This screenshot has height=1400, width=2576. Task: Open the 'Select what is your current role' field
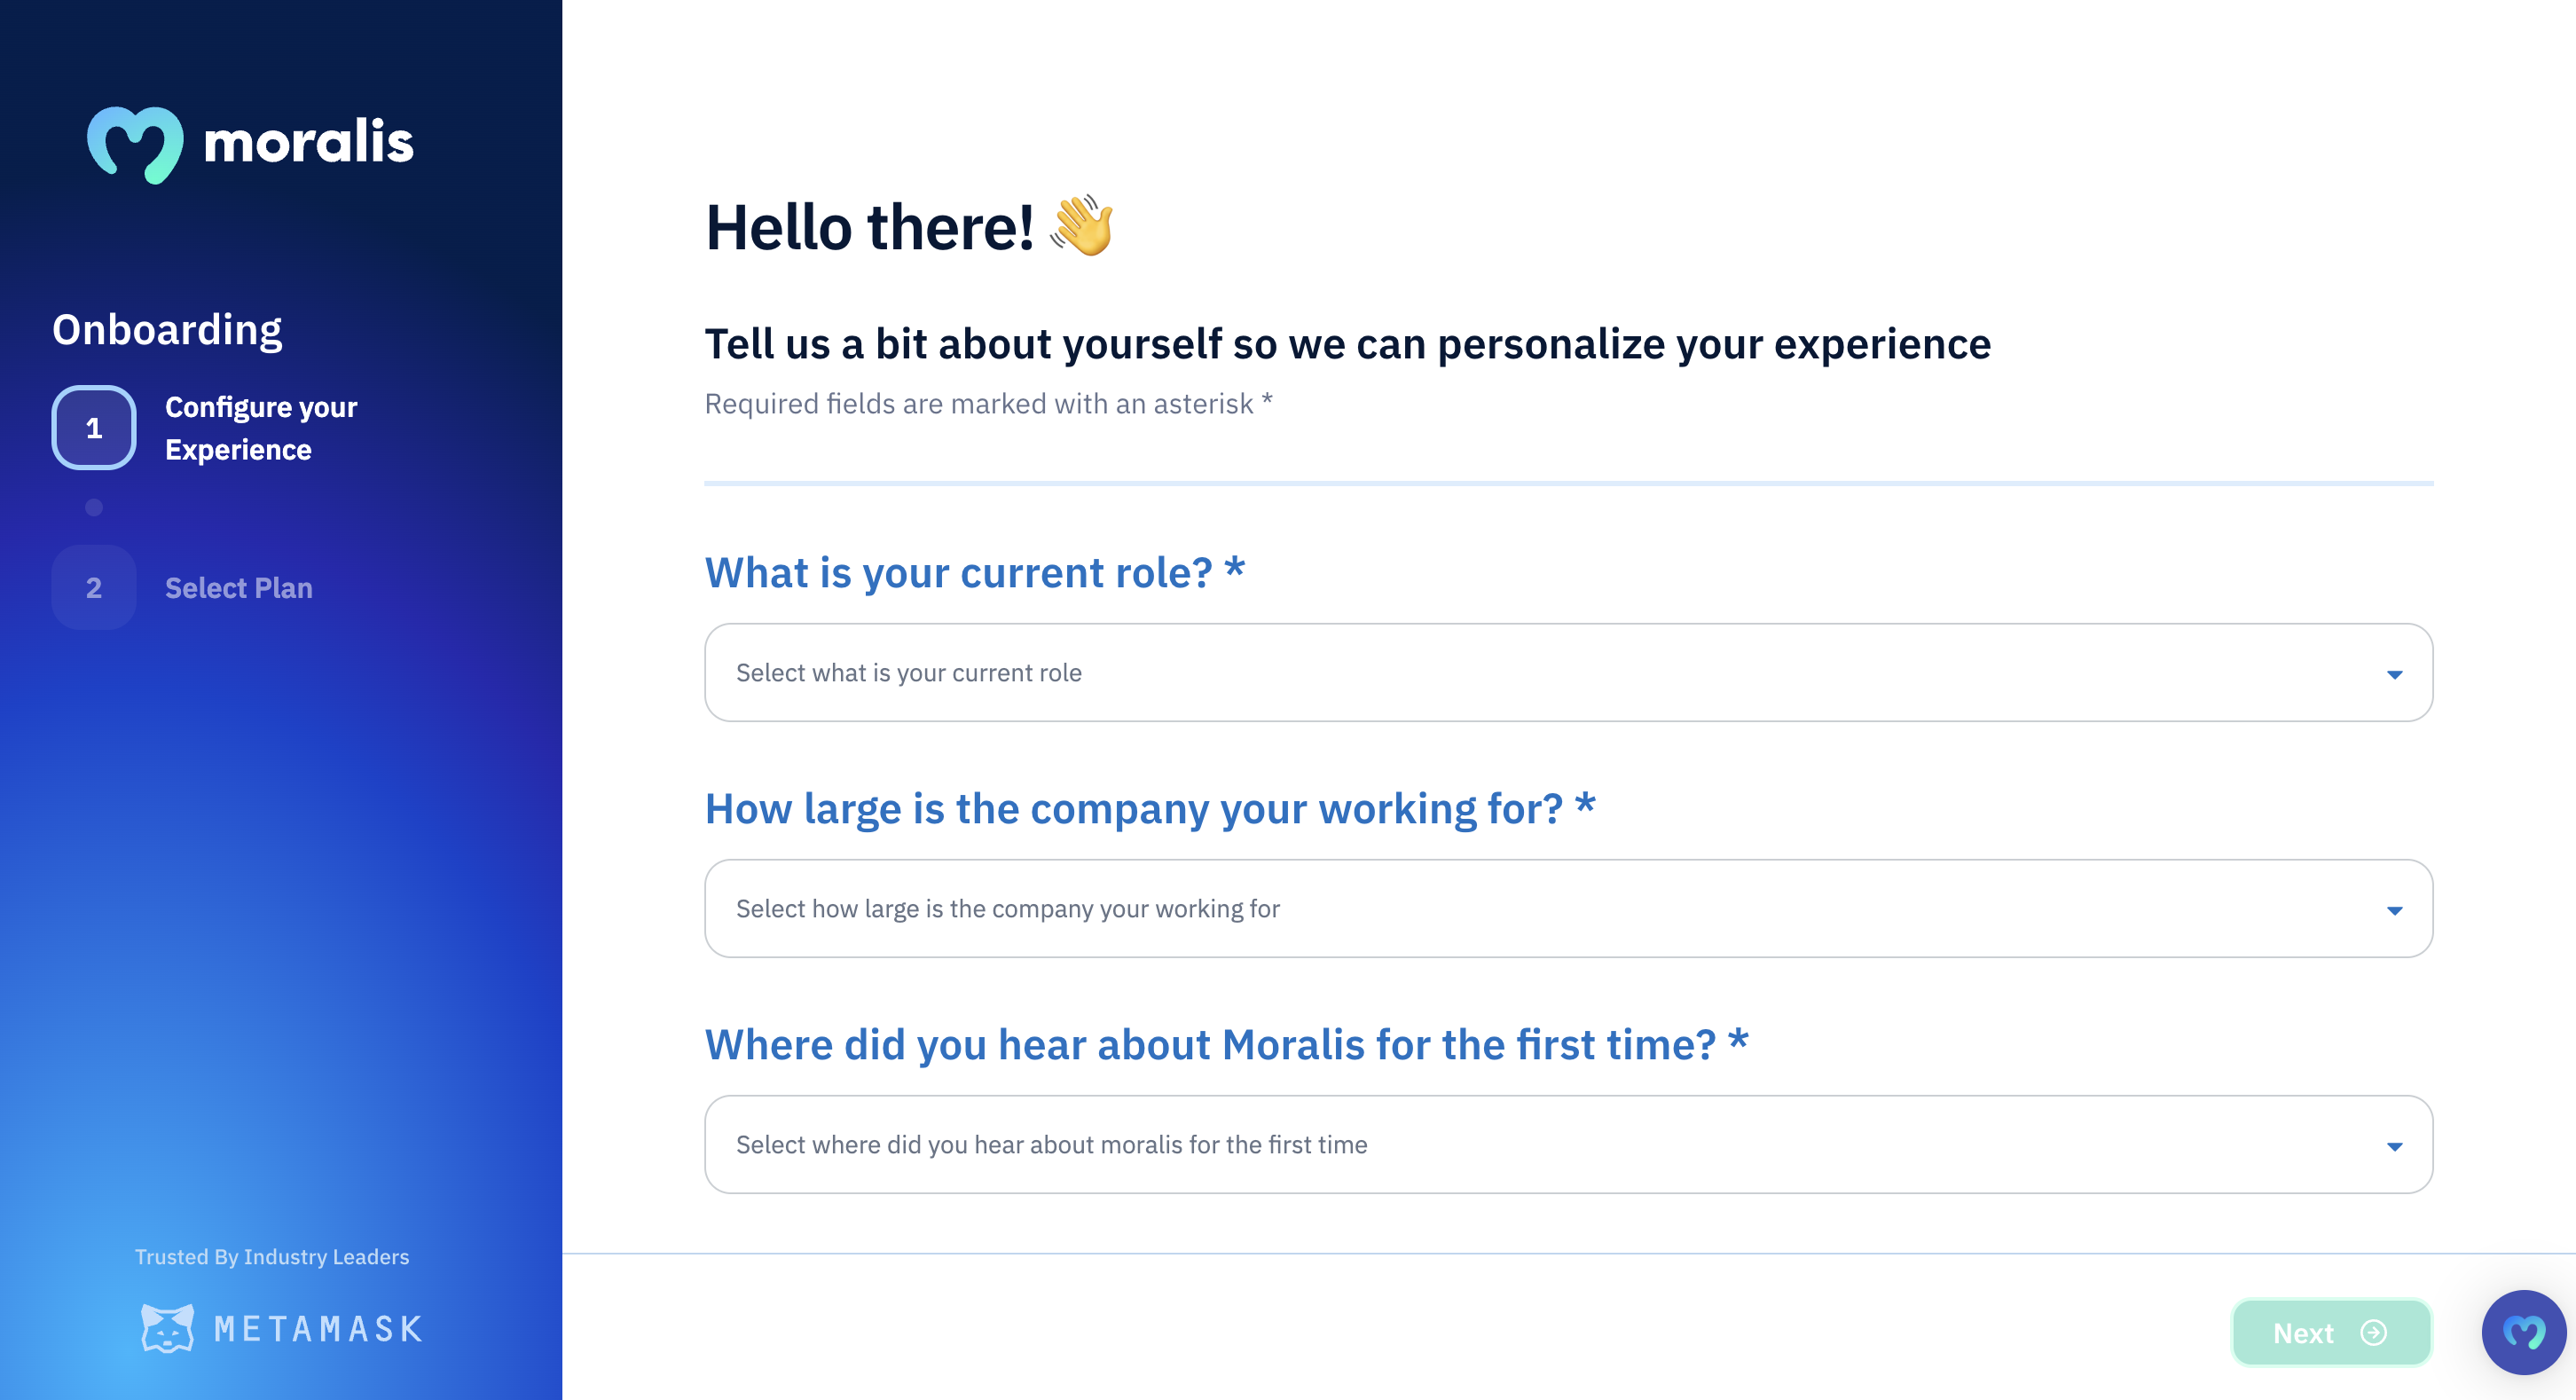tap(1568, 673)
